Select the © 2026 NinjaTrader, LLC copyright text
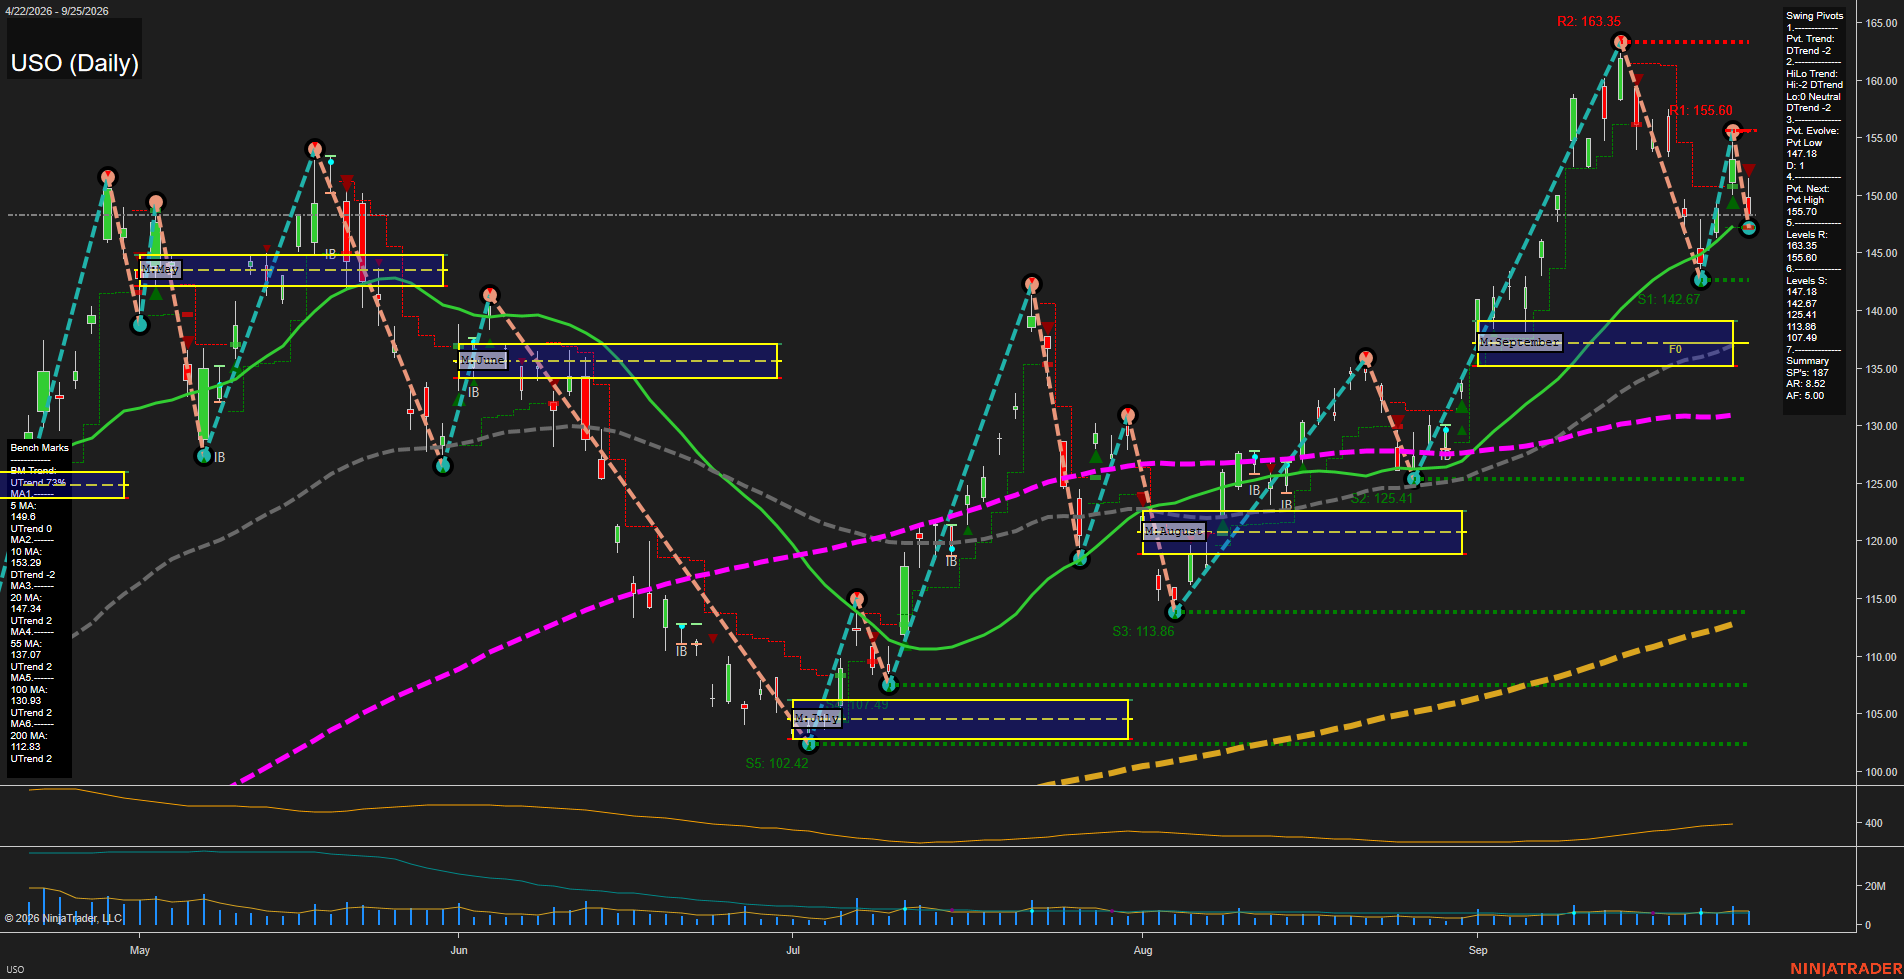Viewport: 1904px width, 979px height. point(63,918)
